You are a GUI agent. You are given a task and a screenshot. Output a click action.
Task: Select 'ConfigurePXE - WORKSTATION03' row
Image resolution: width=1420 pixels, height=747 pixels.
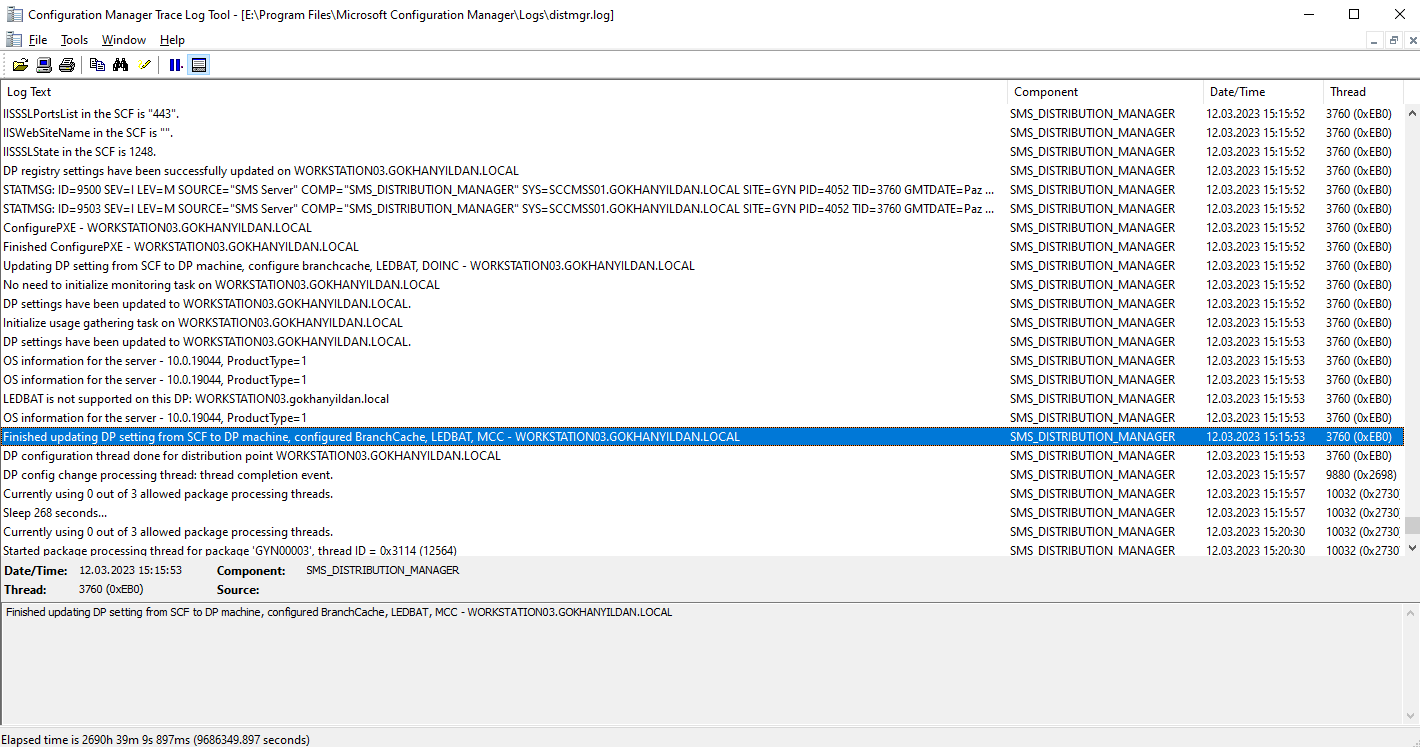coord(702,228)
